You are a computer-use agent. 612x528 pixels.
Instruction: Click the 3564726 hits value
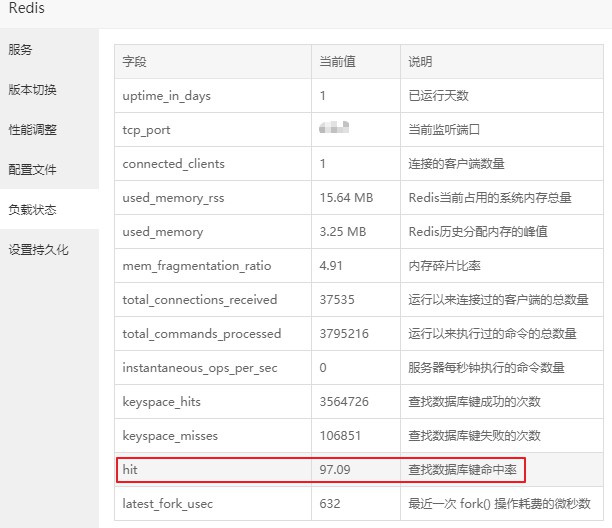344,402
